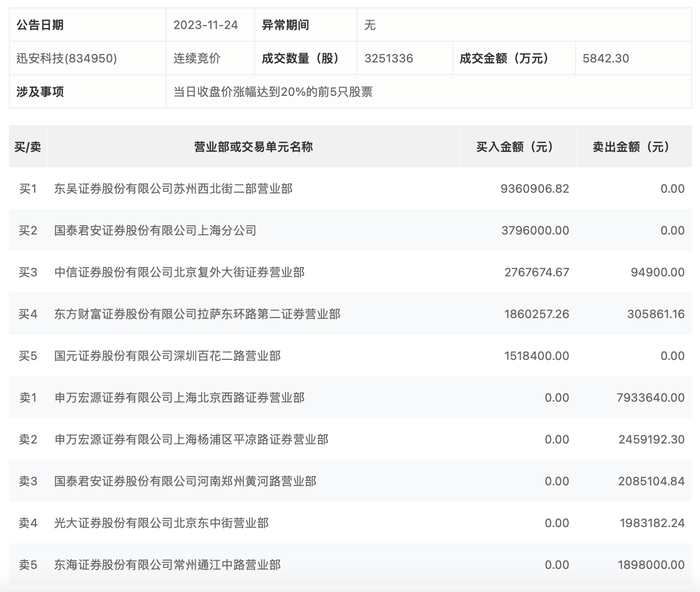Screen dimensions: 700x592
Task: Click 中信证券股份有限公司北京复外大街证券营业部
Action: pos(179,272)
